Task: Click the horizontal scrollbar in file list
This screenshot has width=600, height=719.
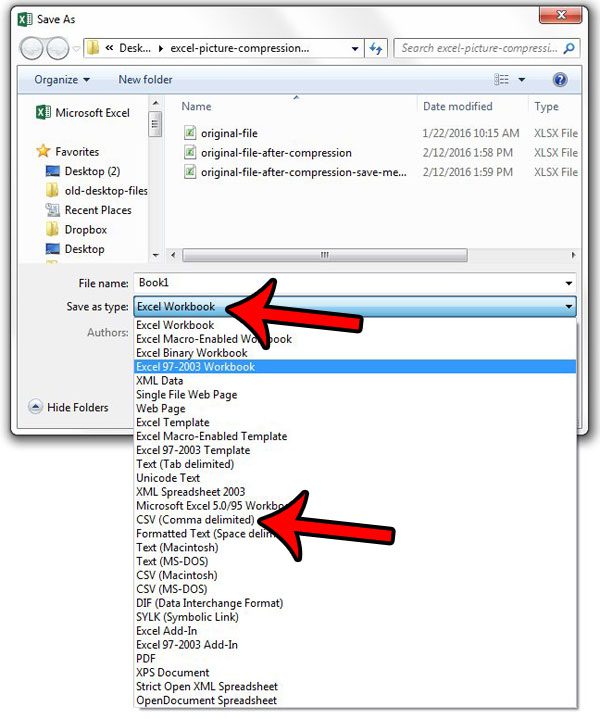Action: click(x=325, y=255)
